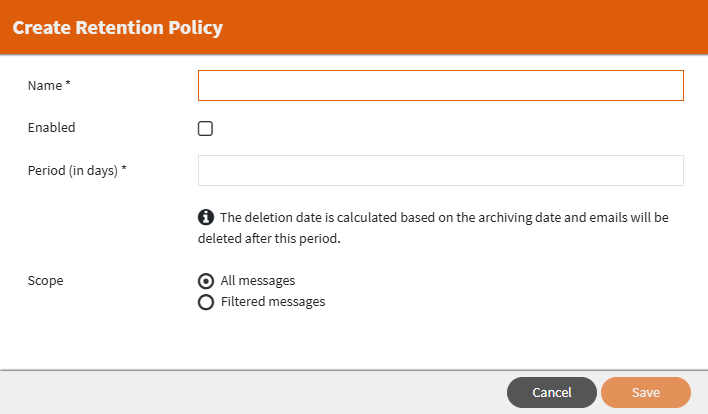Choose the Filtered messages radio option
The width and height of the screenshot is (708, 414).
point(206,302)
